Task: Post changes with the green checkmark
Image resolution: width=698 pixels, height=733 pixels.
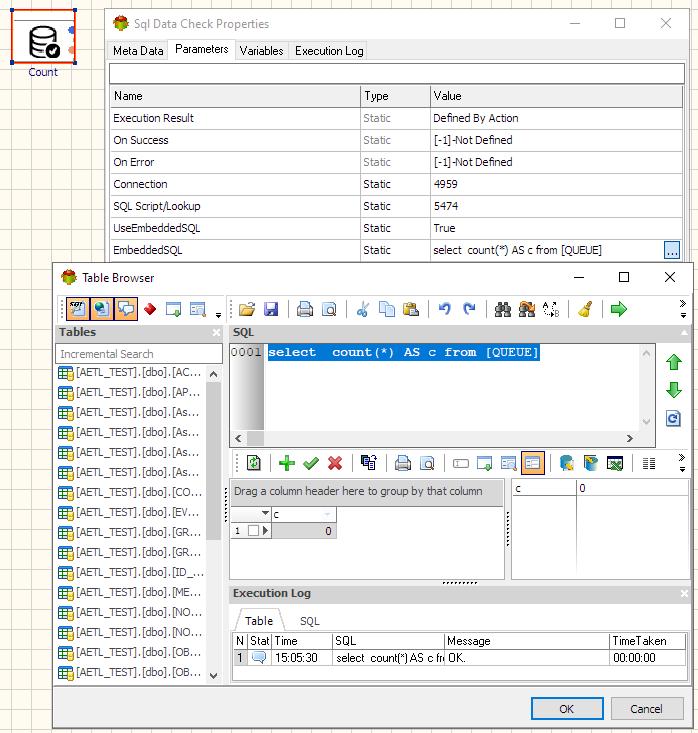Action: [311, 463]
